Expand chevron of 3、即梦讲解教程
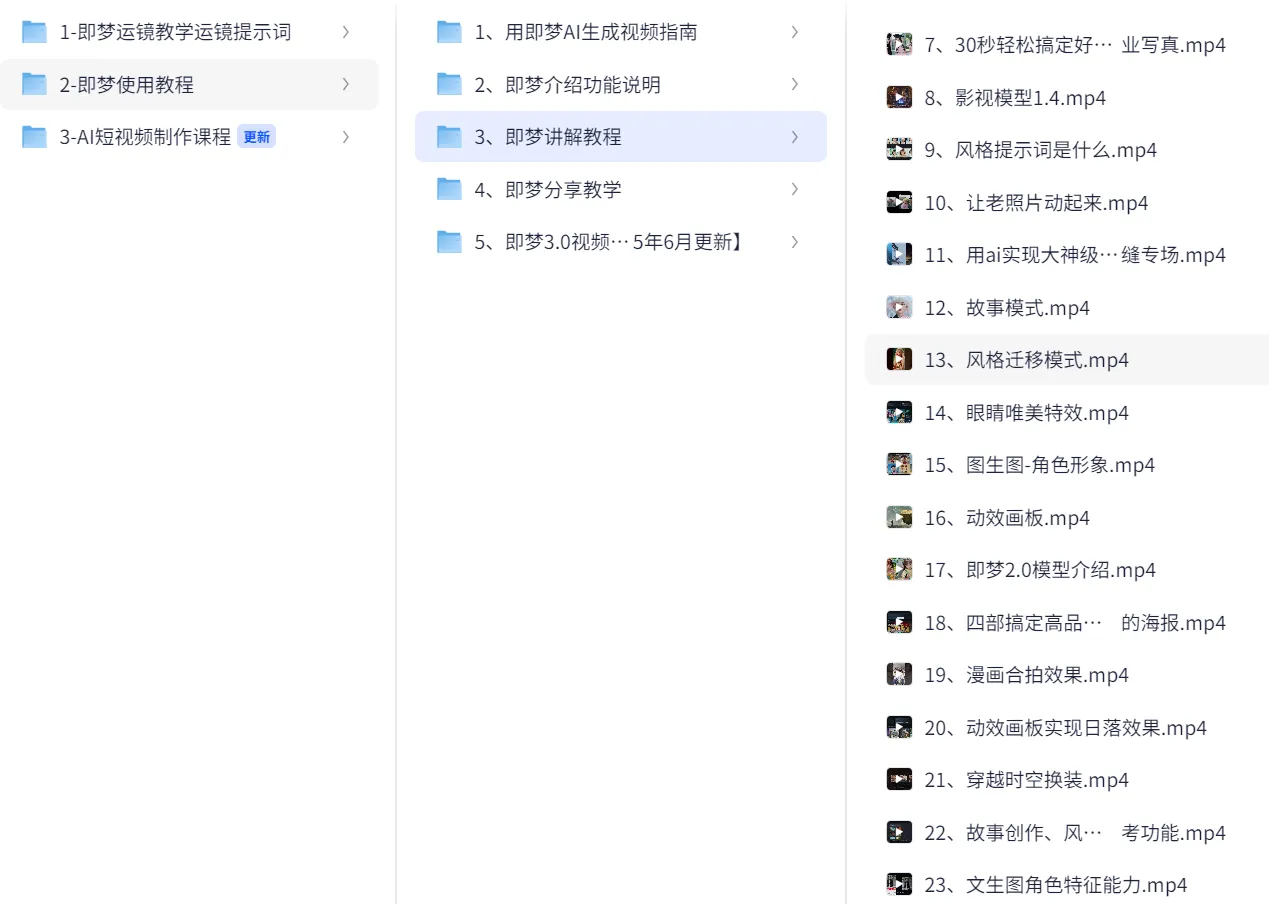Screen dimensions: 1269x904 coord(795,137)
